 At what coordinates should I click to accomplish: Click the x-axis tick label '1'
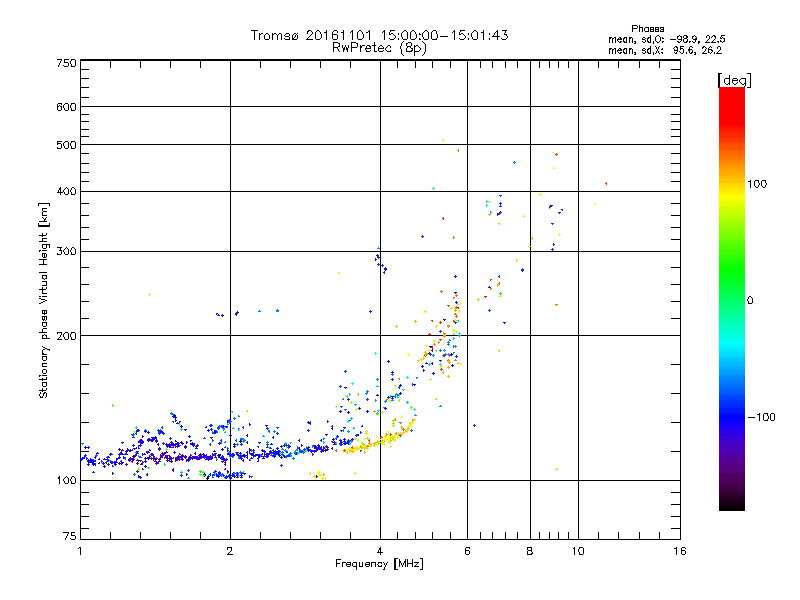pyautogui.click(x=80, y=551)
